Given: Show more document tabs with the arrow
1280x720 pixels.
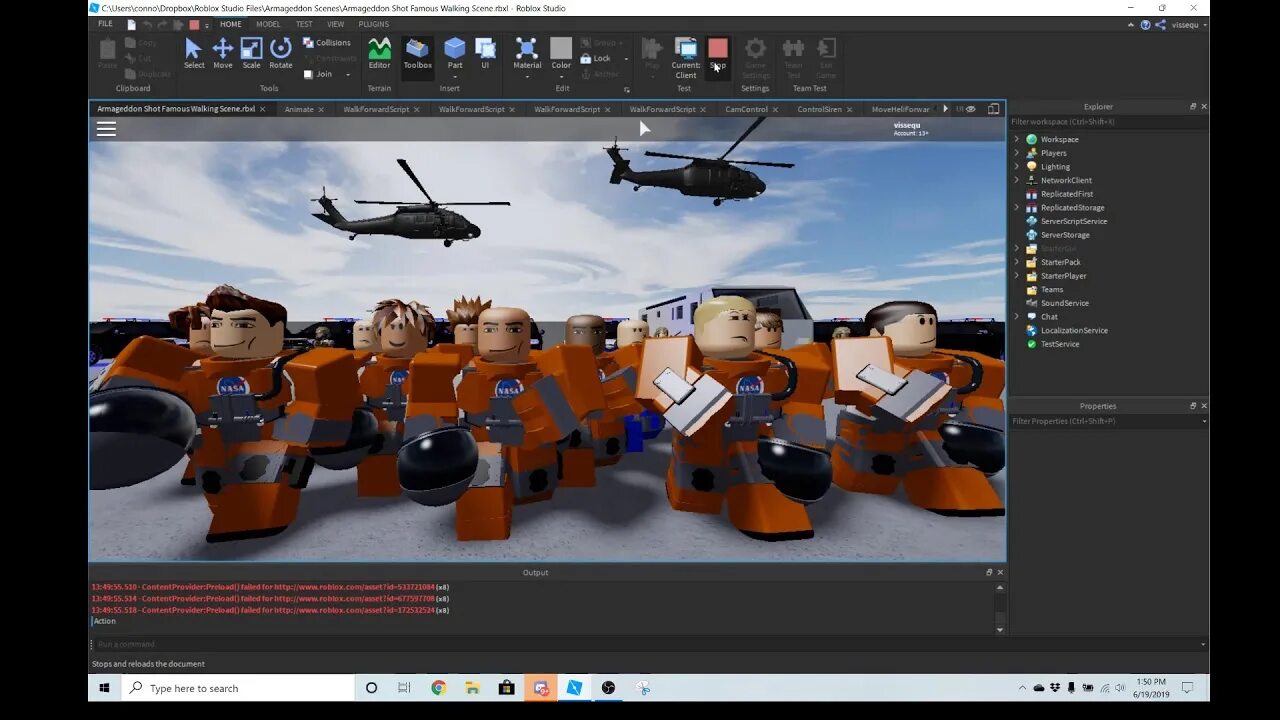Looking at the screenshot, I should pos(946,109).
